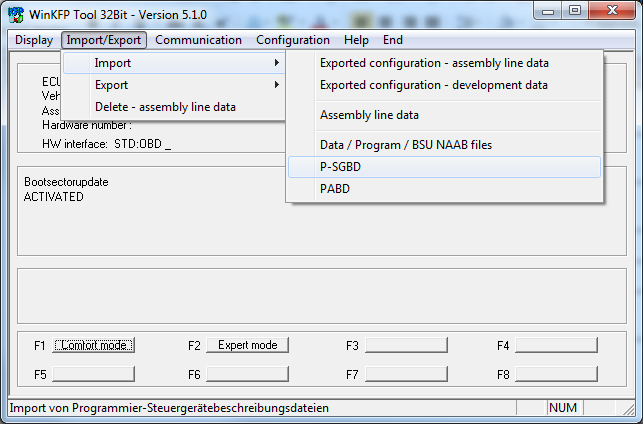Click the End menu item
Image resolution: width=643 pixels, height=424 pixels.
(393, 40)
